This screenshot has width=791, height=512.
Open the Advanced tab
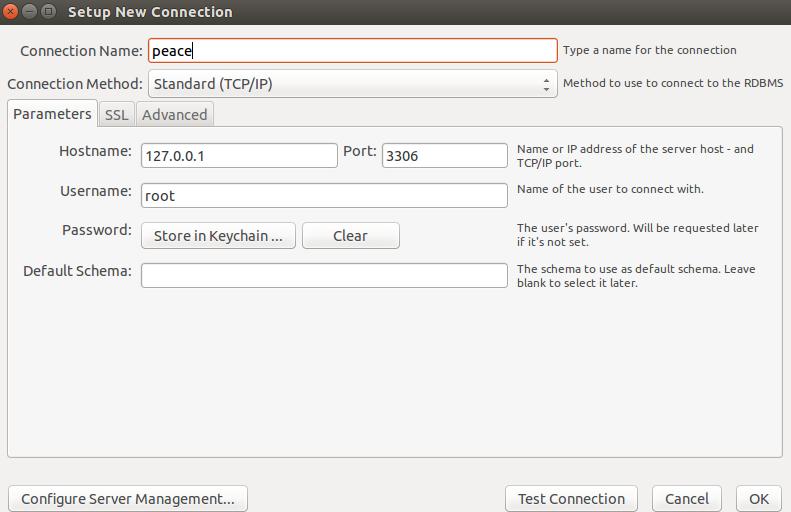point(175,115)
